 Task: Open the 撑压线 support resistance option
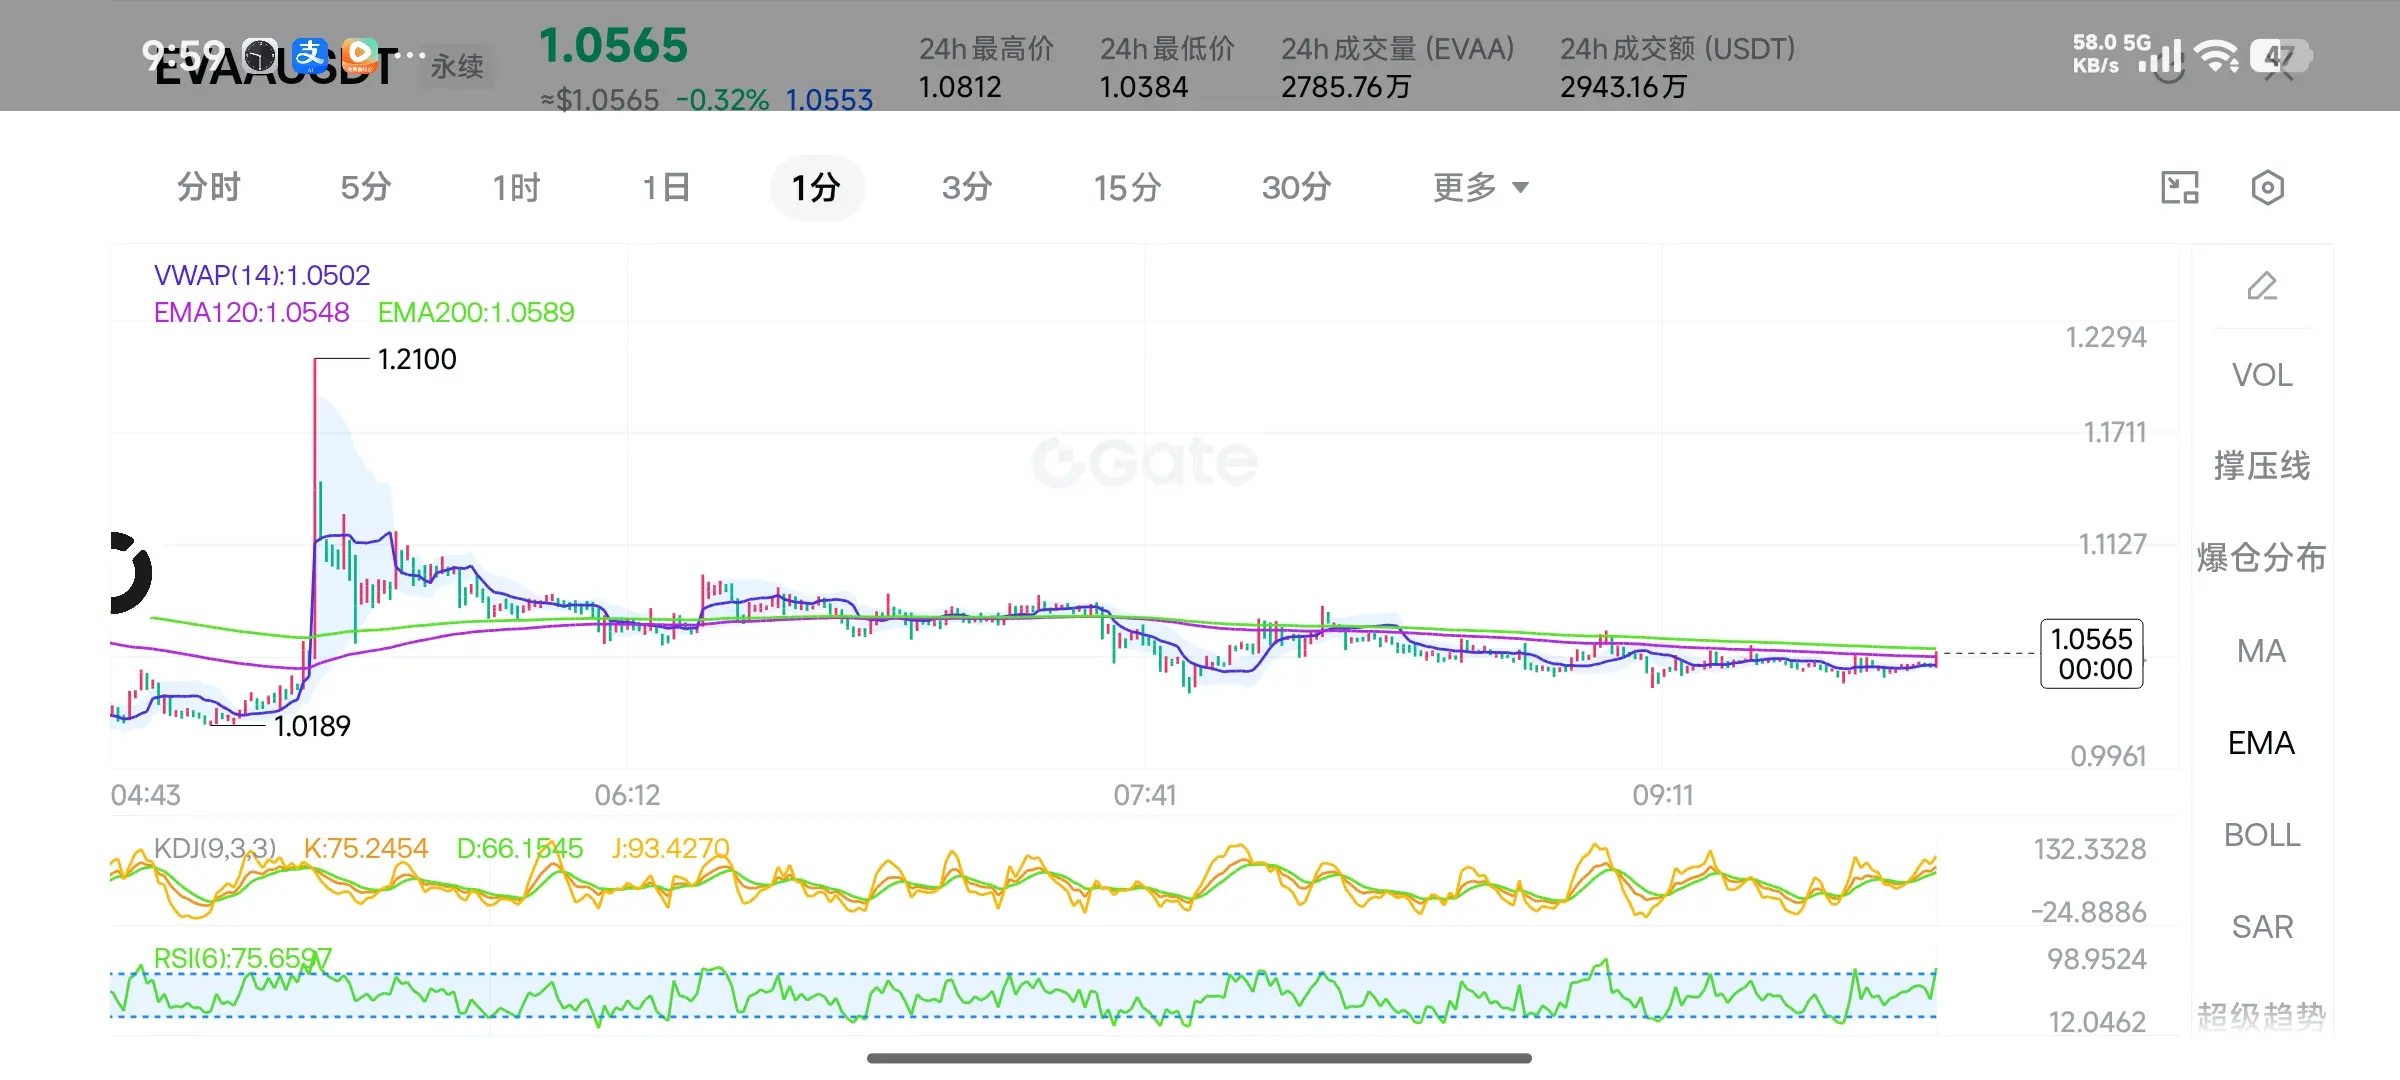pyautogui.click(x=2262, y=466)
